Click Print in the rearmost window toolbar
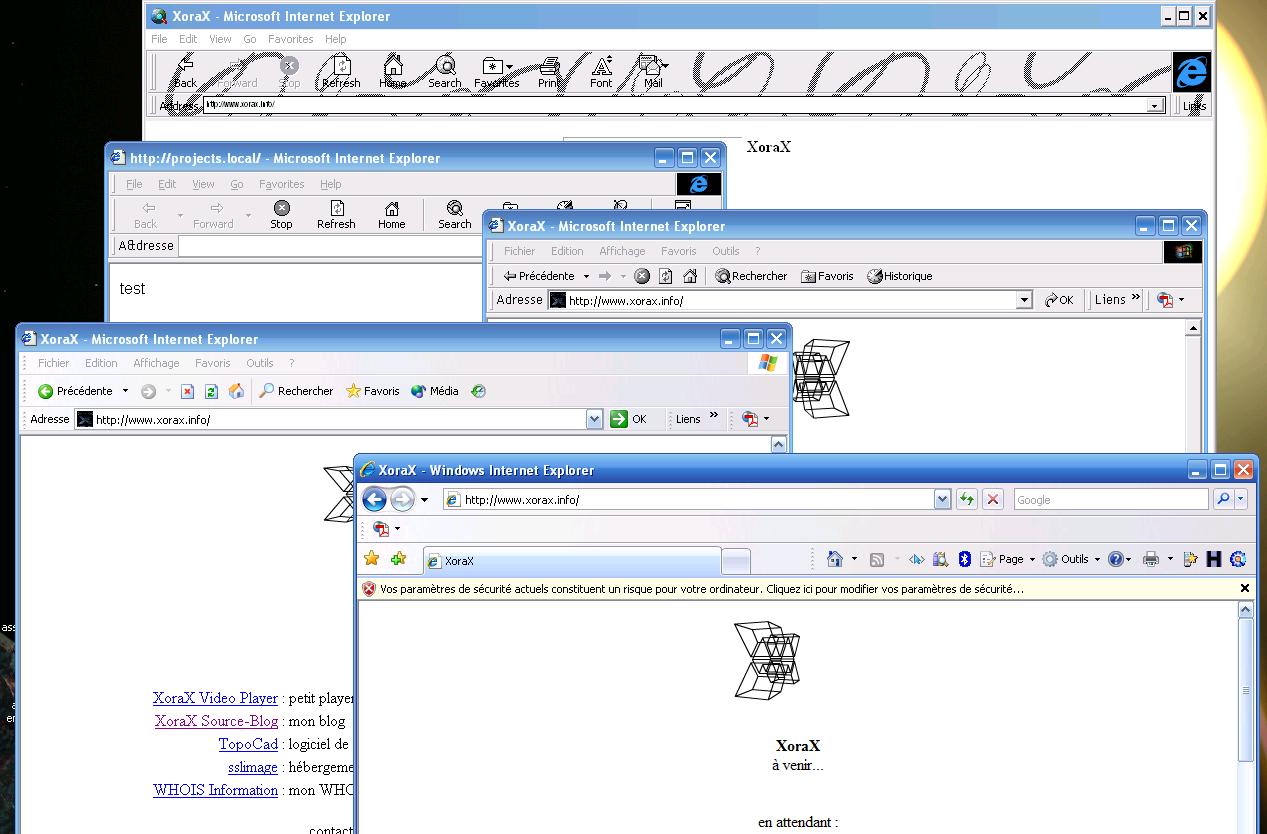This screenshot has width=1267, height=834. 549,73
